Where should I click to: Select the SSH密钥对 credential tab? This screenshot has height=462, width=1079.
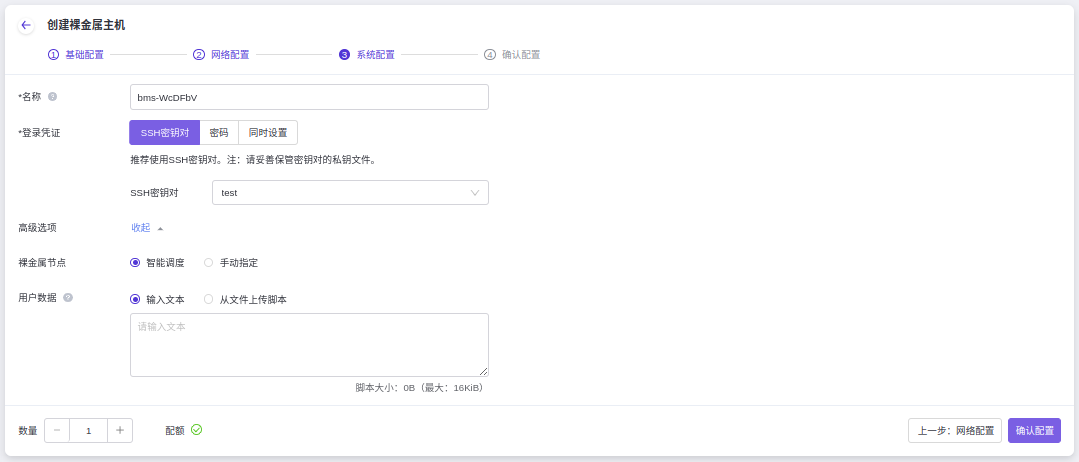165,133
